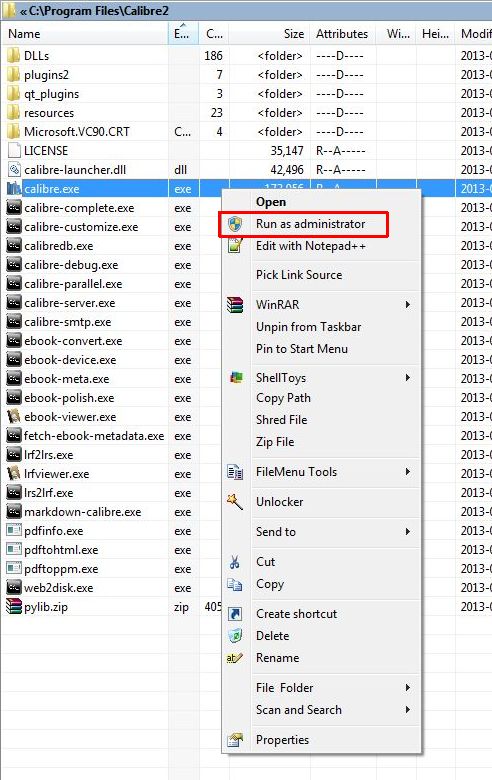This screenshot has height=780, width=492.
Task: Click the ebook-viewer.exe file icon
Action: (x=13, y=416)
